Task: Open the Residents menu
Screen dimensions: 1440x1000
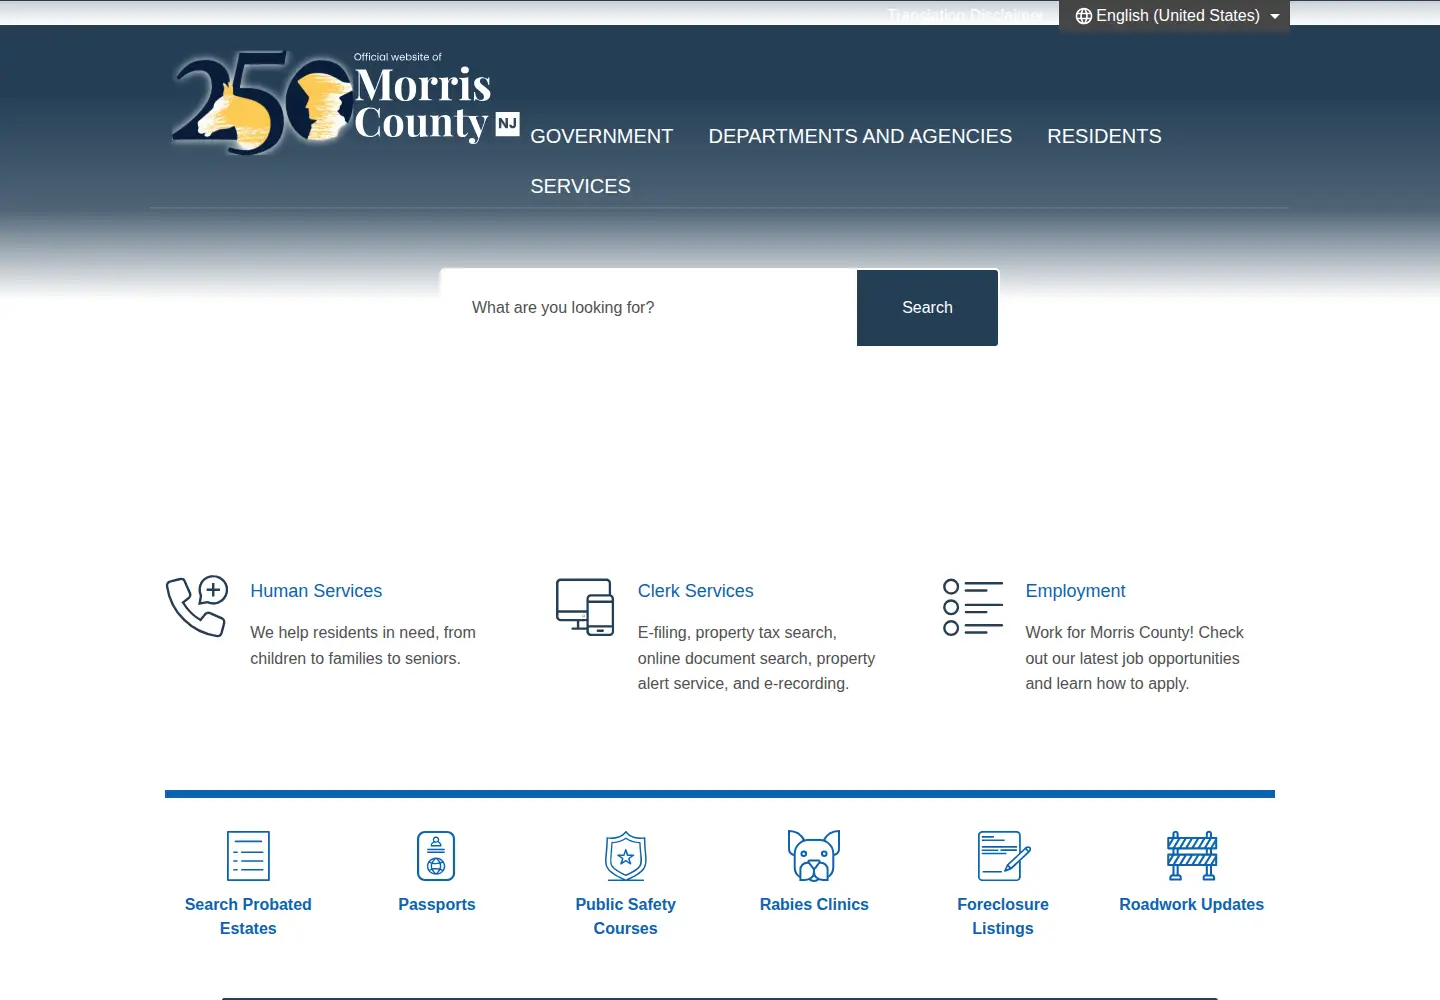Action: coord(1104,136)
